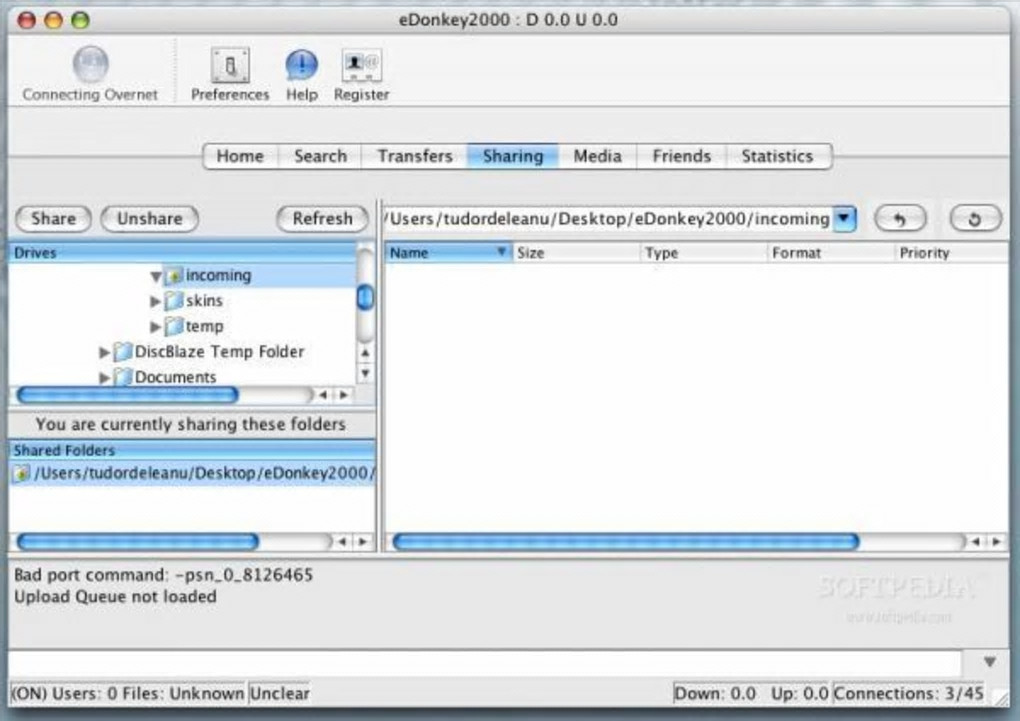Open the path combo box dropdown arrow
The image size is (1020, 721).
[x=844, y=218]
